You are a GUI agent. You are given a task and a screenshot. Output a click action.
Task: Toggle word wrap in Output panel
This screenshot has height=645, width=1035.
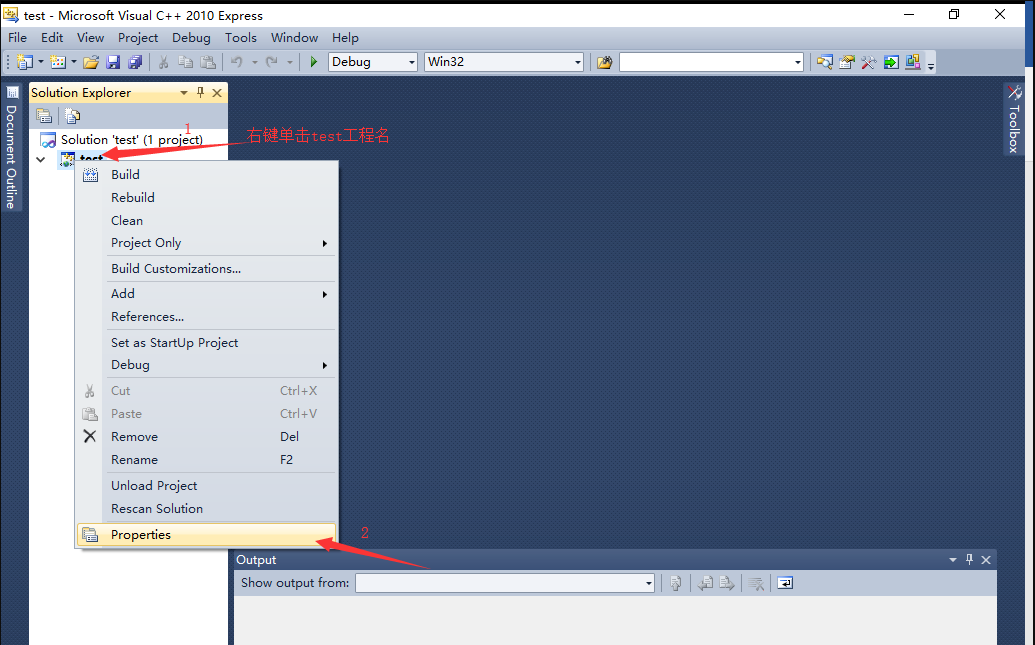tap(785, 583)
